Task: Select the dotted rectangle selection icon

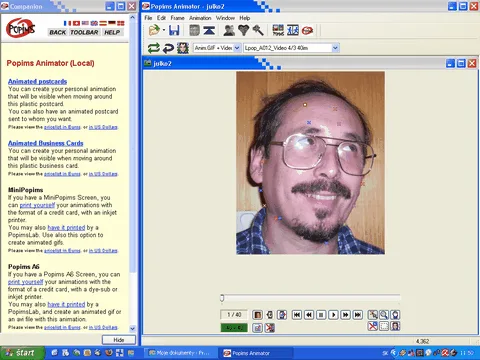Action: [x=384, y=326]
